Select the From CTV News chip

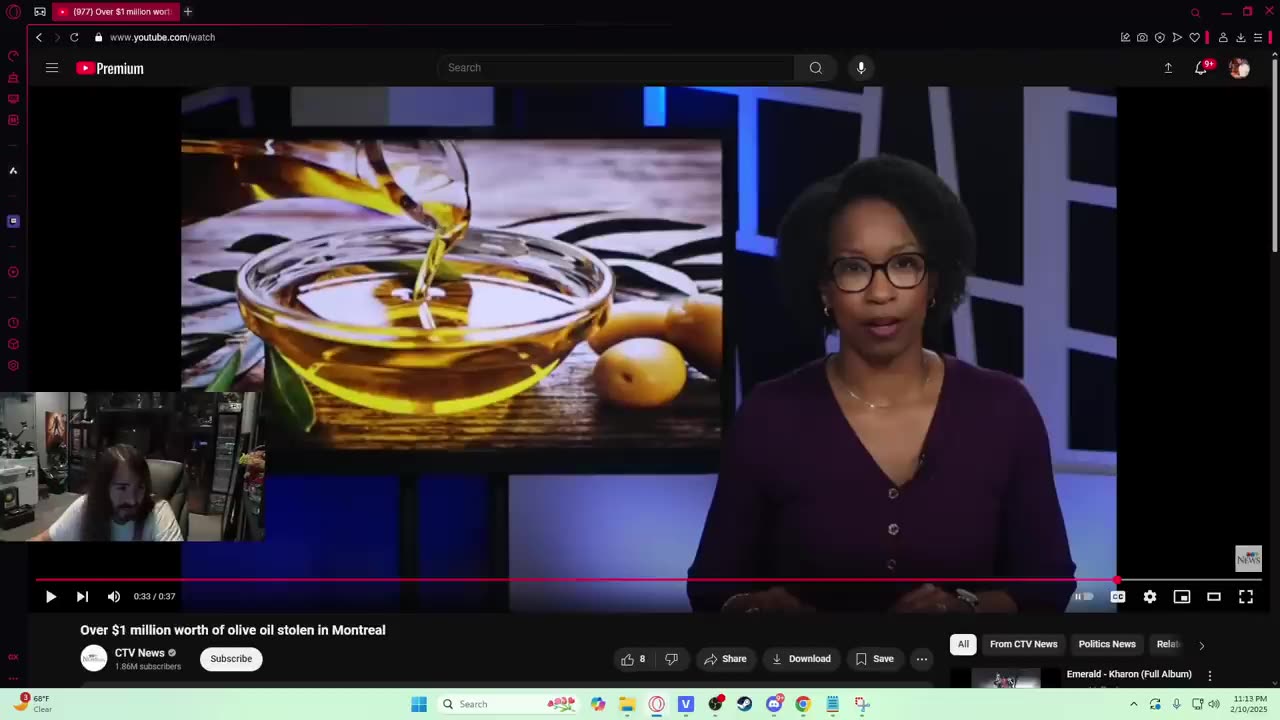click(1023, 644)
